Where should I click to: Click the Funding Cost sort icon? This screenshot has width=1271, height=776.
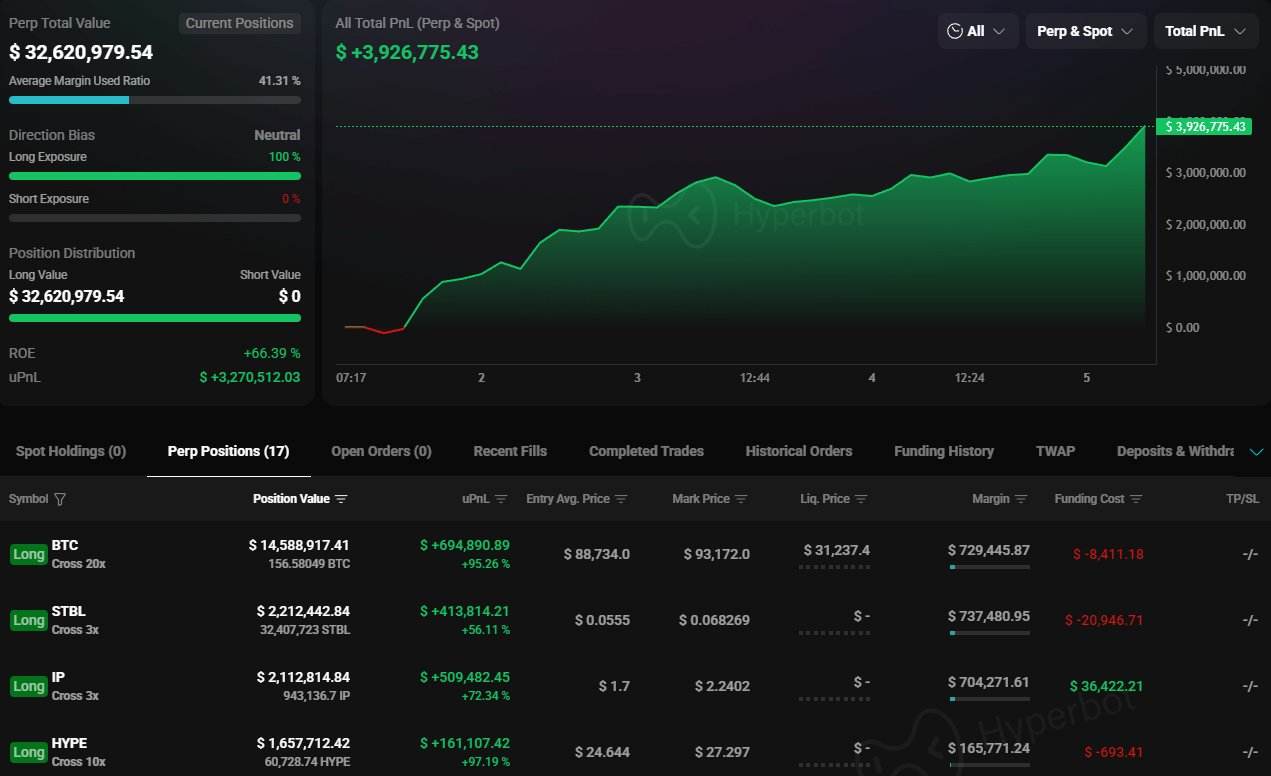click(x=1136, y=499)
